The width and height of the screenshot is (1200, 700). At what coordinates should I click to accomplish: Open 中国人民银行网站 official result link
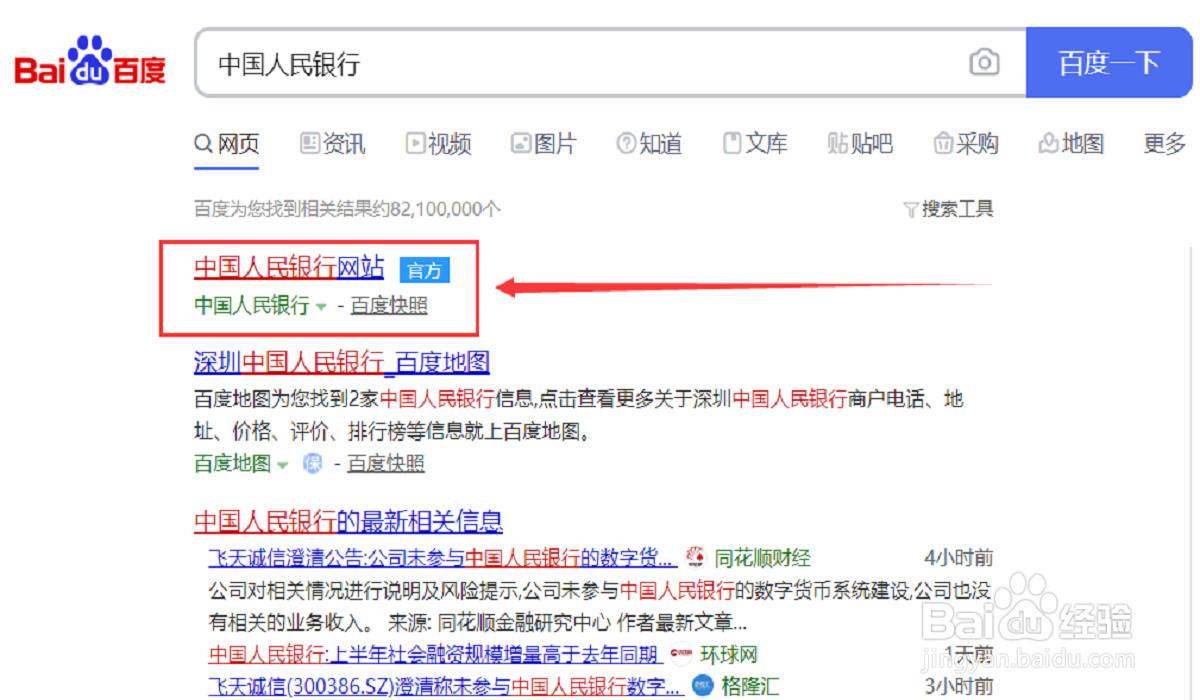pos(289,267)
